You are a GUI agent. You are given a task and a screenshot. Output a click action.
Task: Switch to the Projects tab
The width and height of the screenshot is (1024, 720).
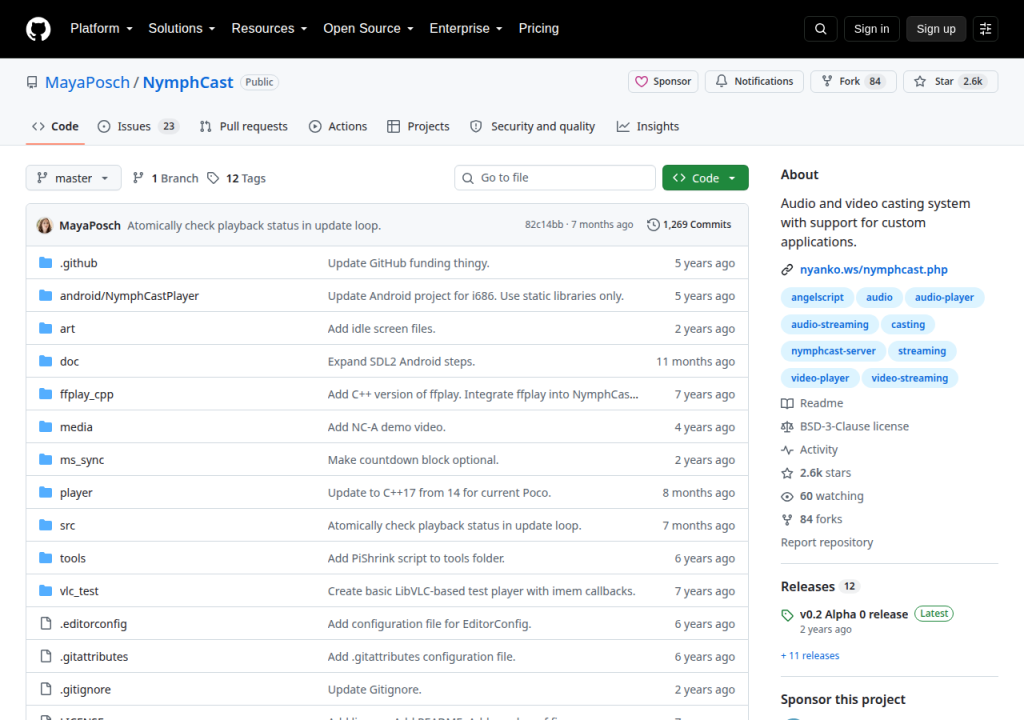[x=418, y=126]
